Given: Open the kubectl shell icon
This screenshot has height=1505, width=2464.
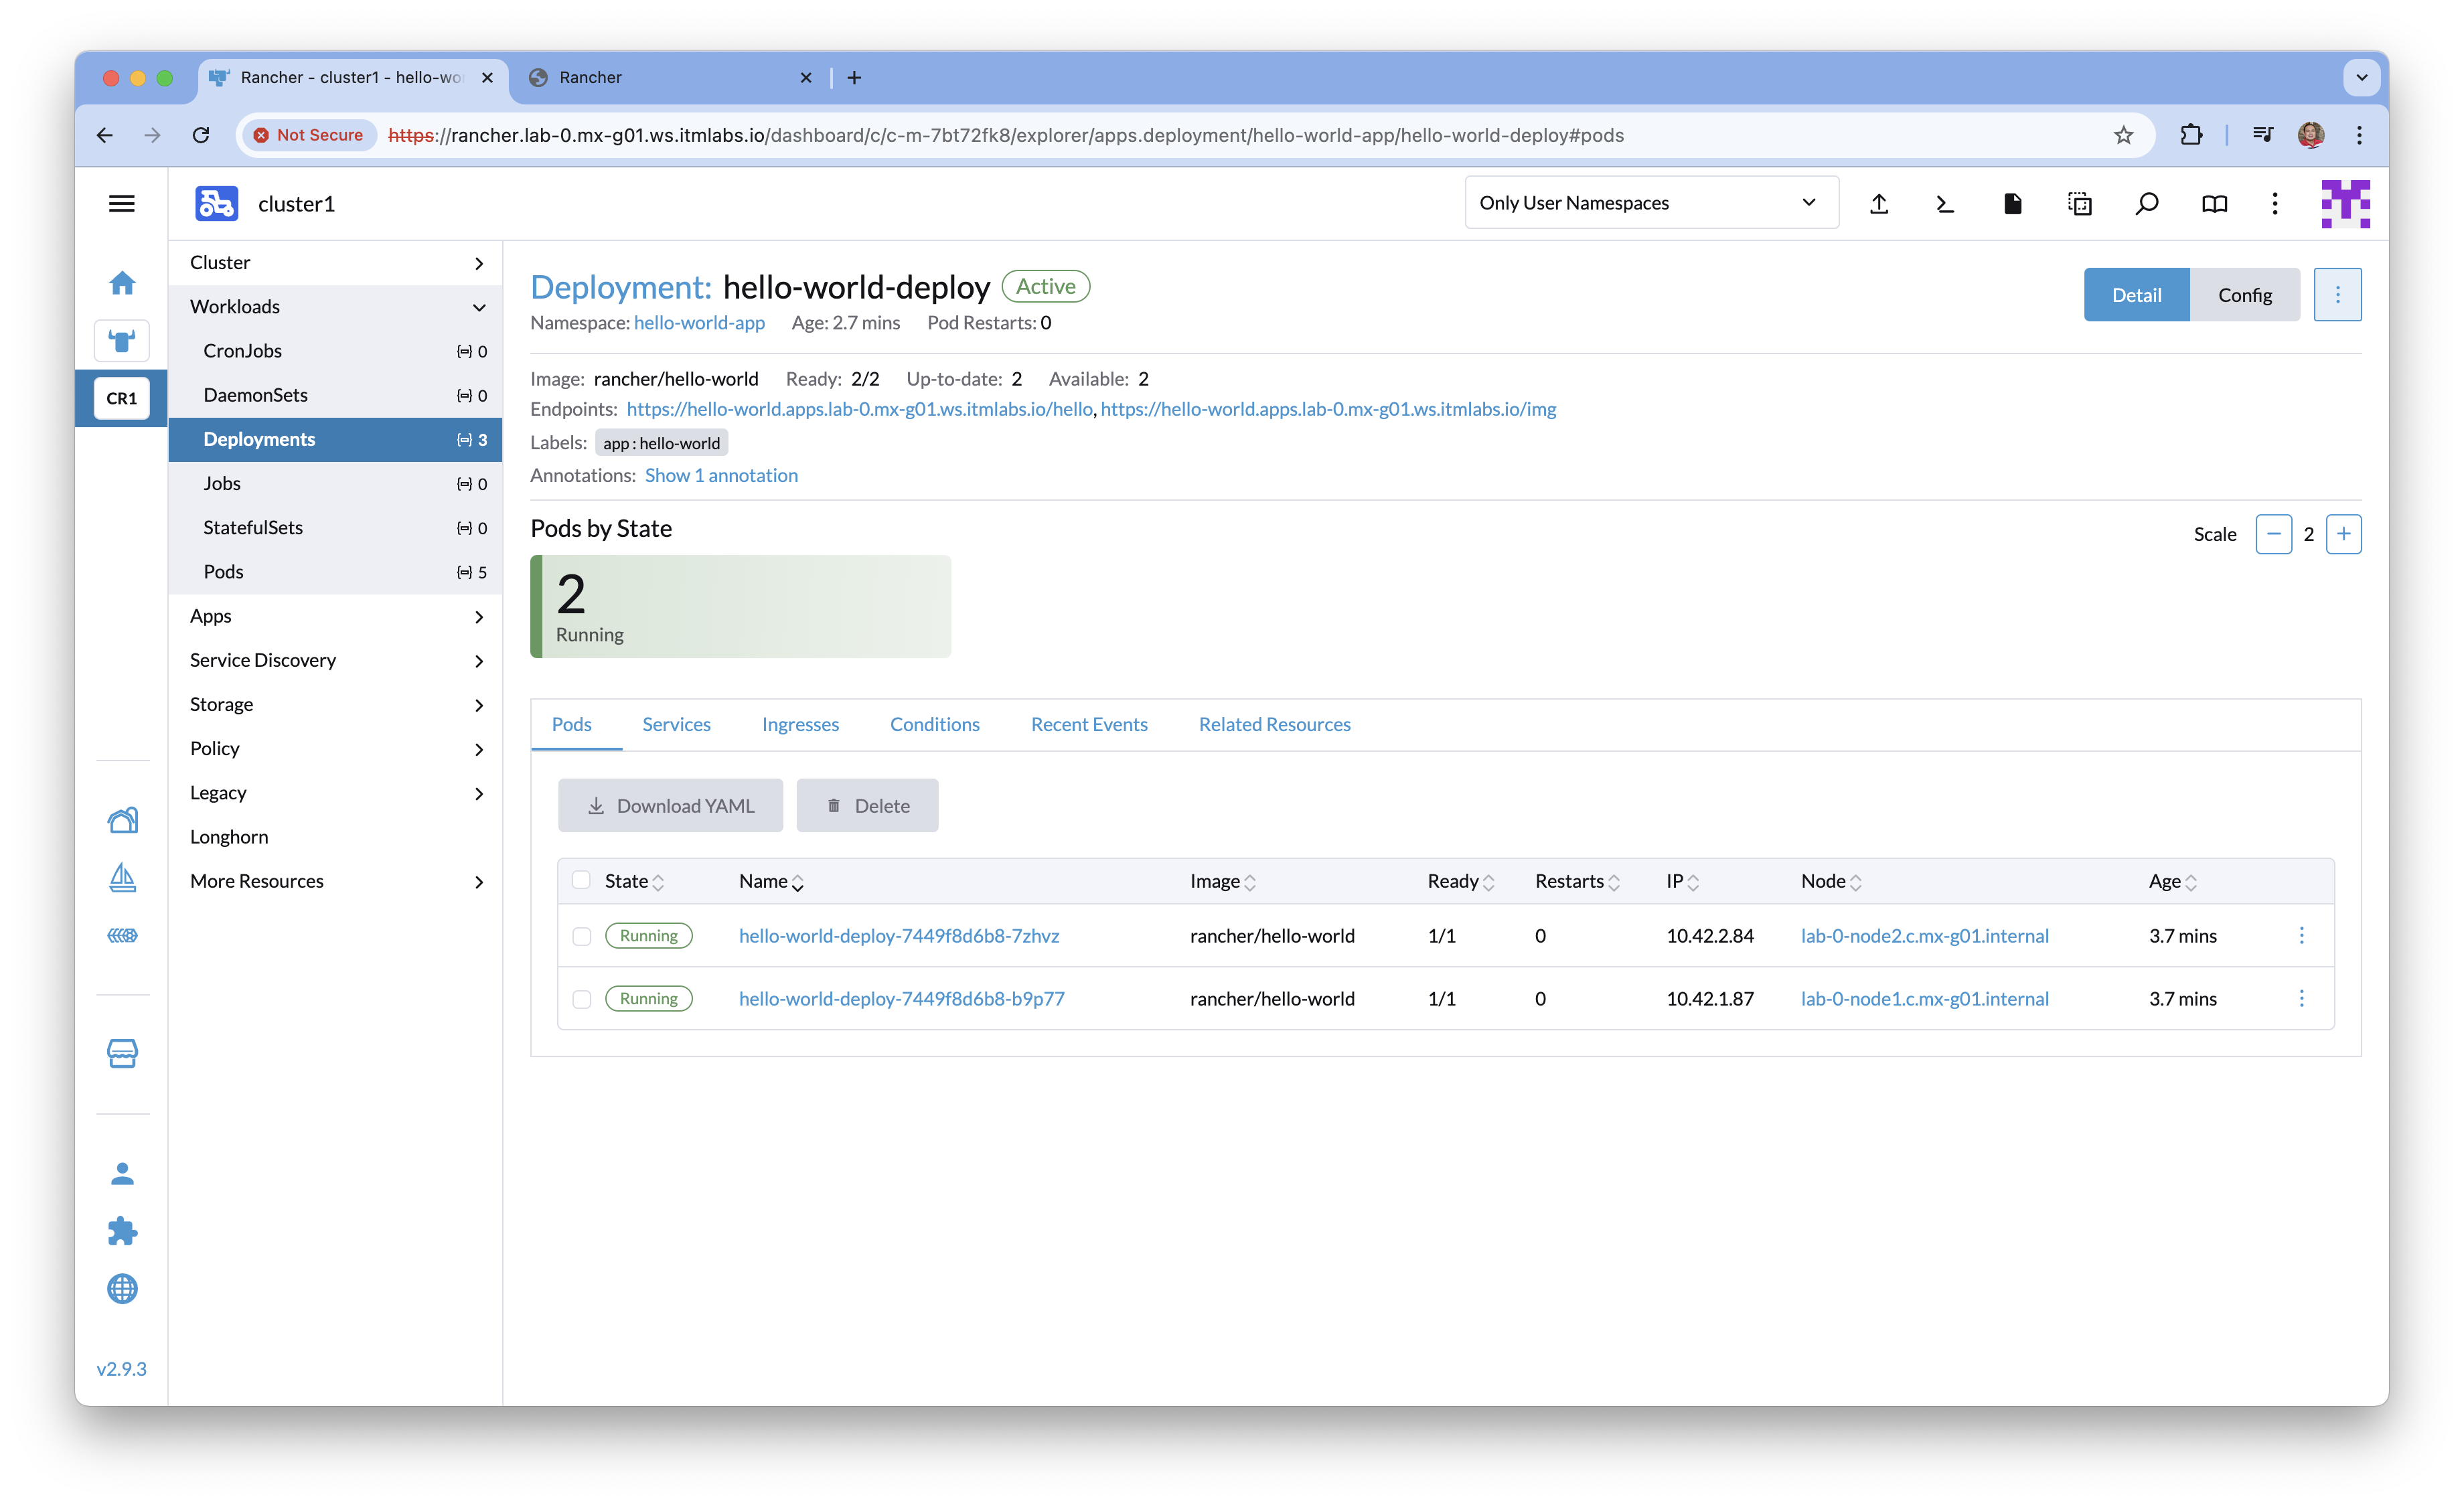Looking at the screenshot, I should pos(1945,204).
